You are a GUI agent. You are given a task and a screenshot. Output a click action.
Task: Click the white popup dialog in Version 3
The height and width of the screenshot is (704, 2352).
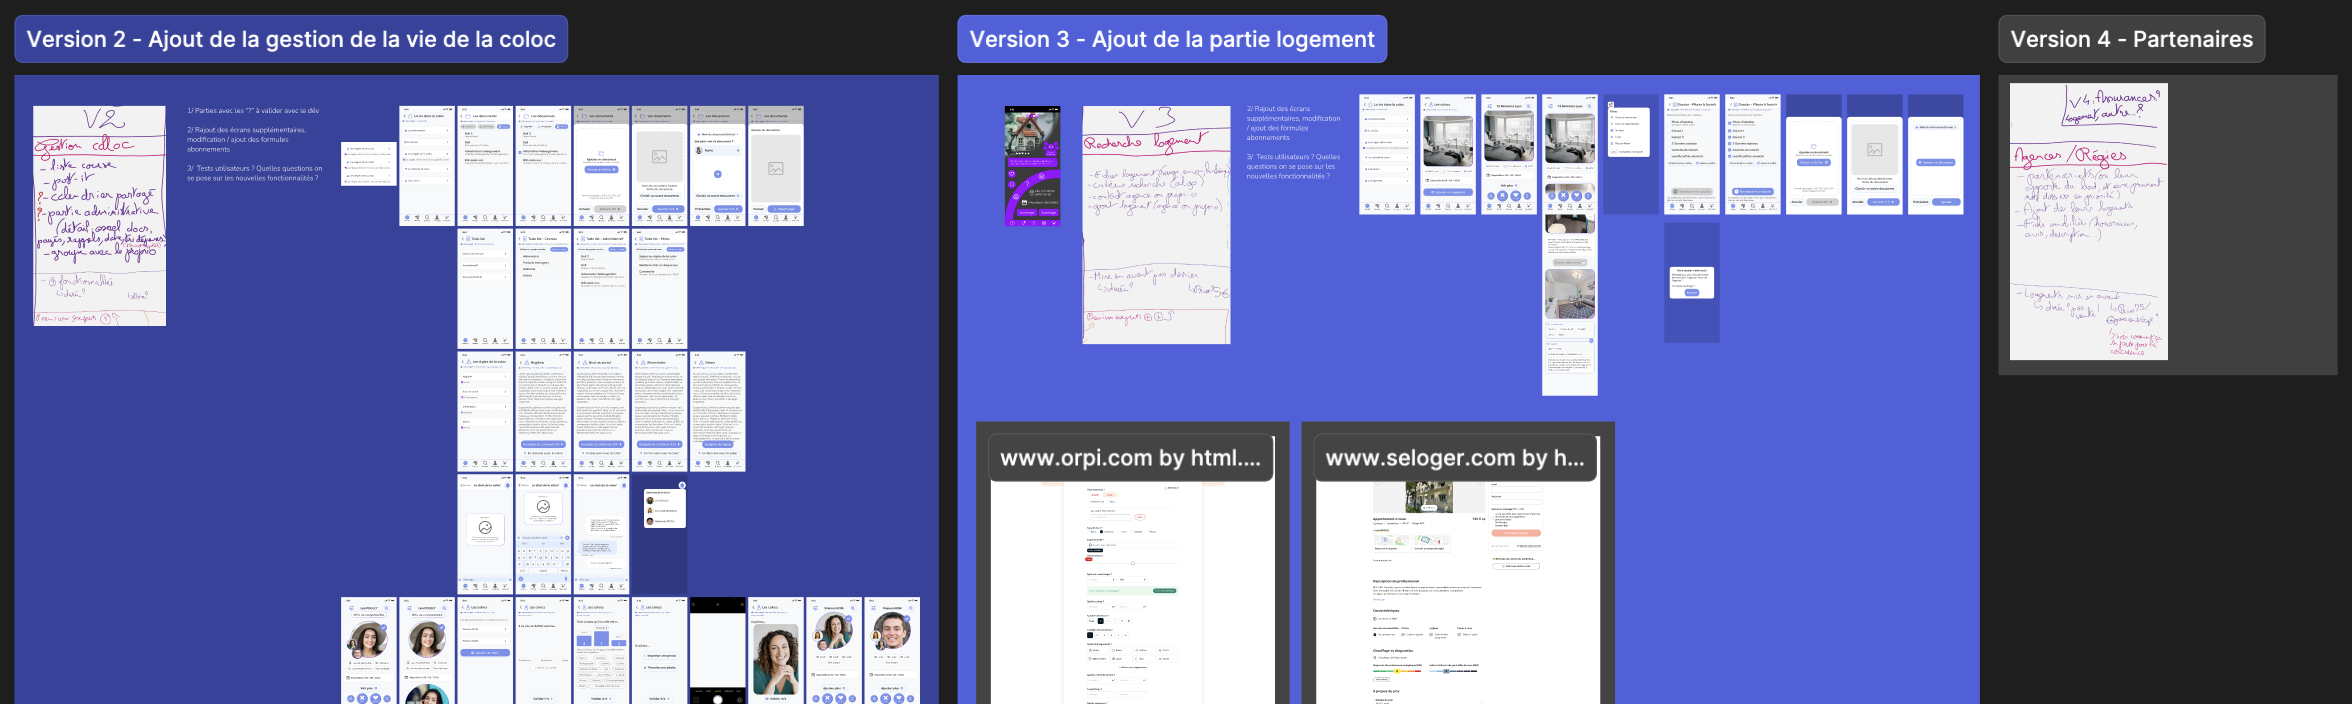point(1691,282)
